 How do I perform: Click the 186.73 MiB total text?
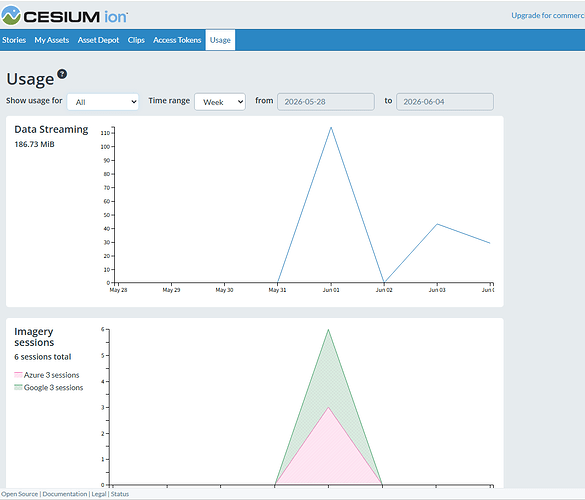click(34, 144)
